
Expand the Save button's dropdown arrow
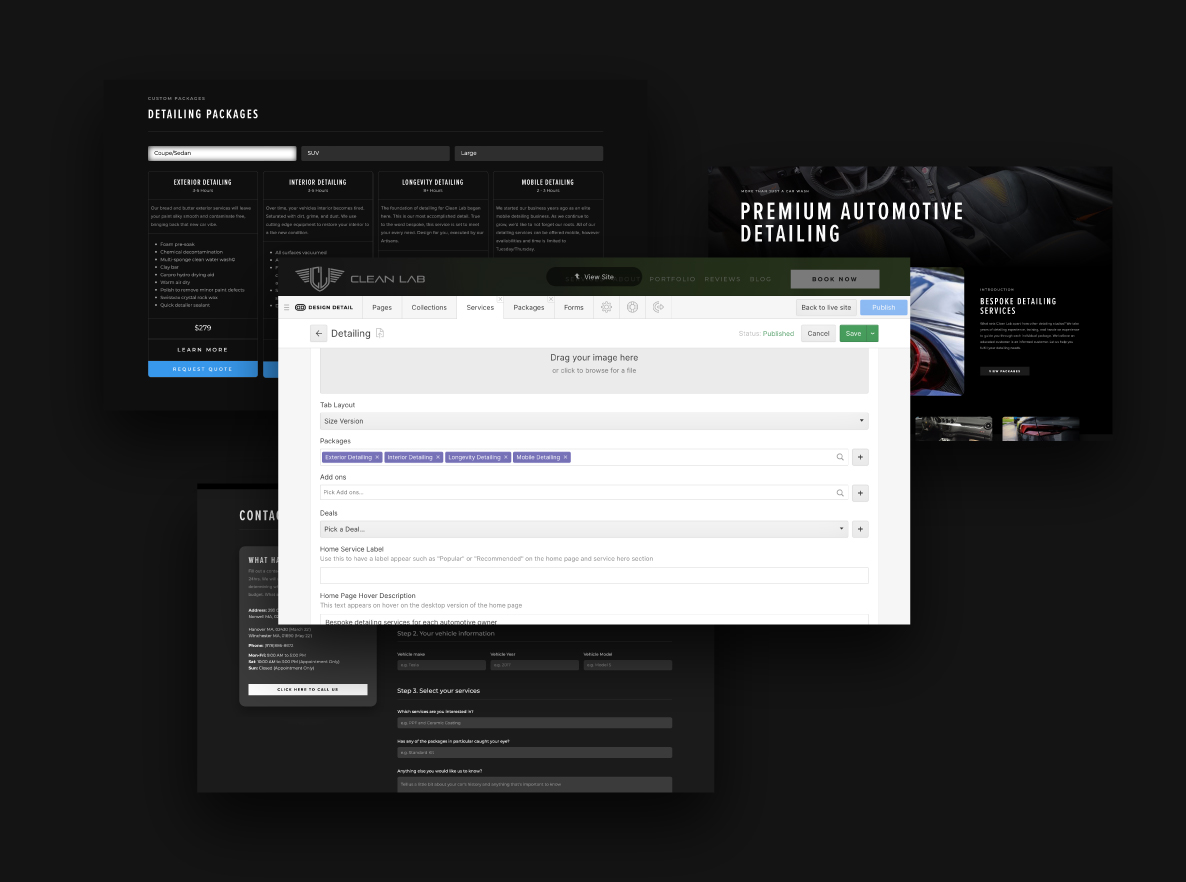tap(871, 333)
